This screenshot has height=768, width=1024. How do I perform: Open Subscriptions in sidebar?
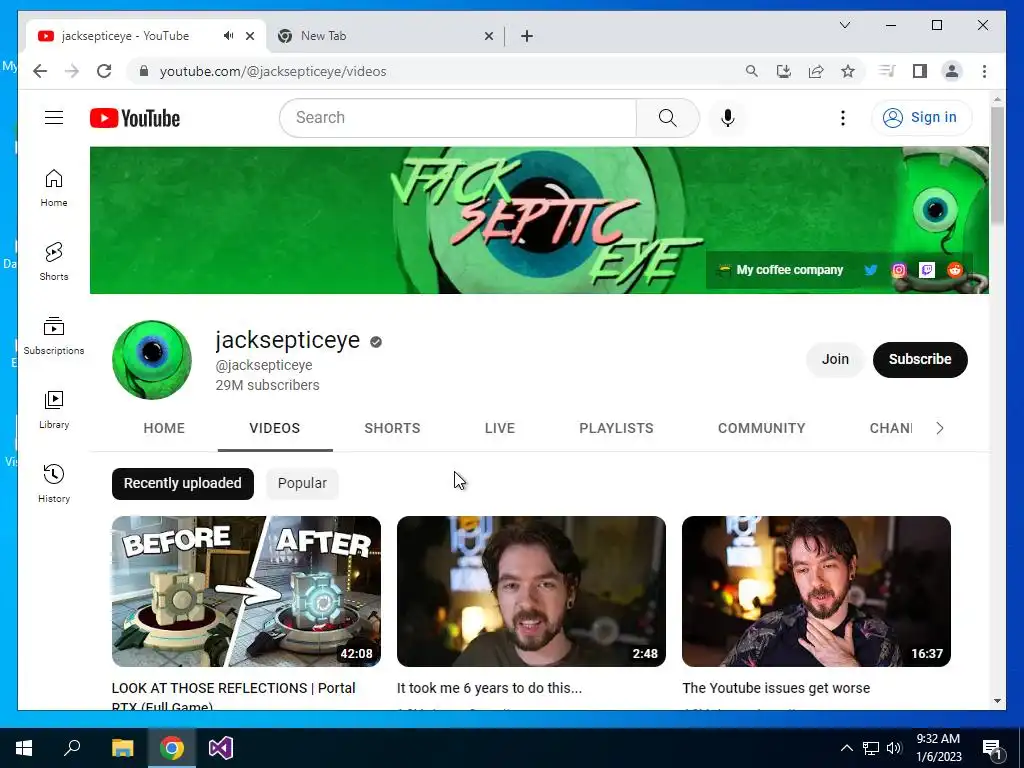pyautogui.click(x=54, y=336)
